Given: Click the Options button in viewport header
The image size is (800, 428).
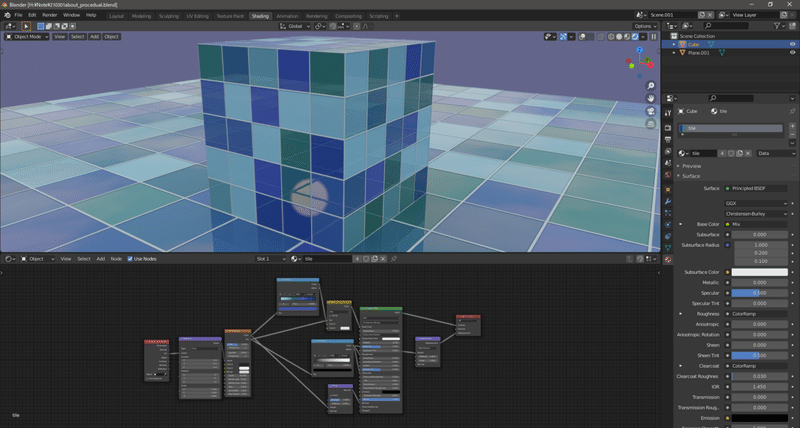Looking at the screenshot, I should (645, 26).
